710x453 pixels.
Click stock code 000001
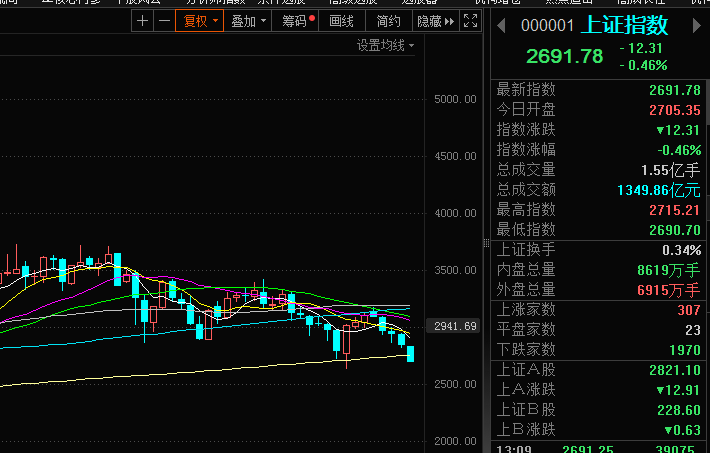pos(547,25)
